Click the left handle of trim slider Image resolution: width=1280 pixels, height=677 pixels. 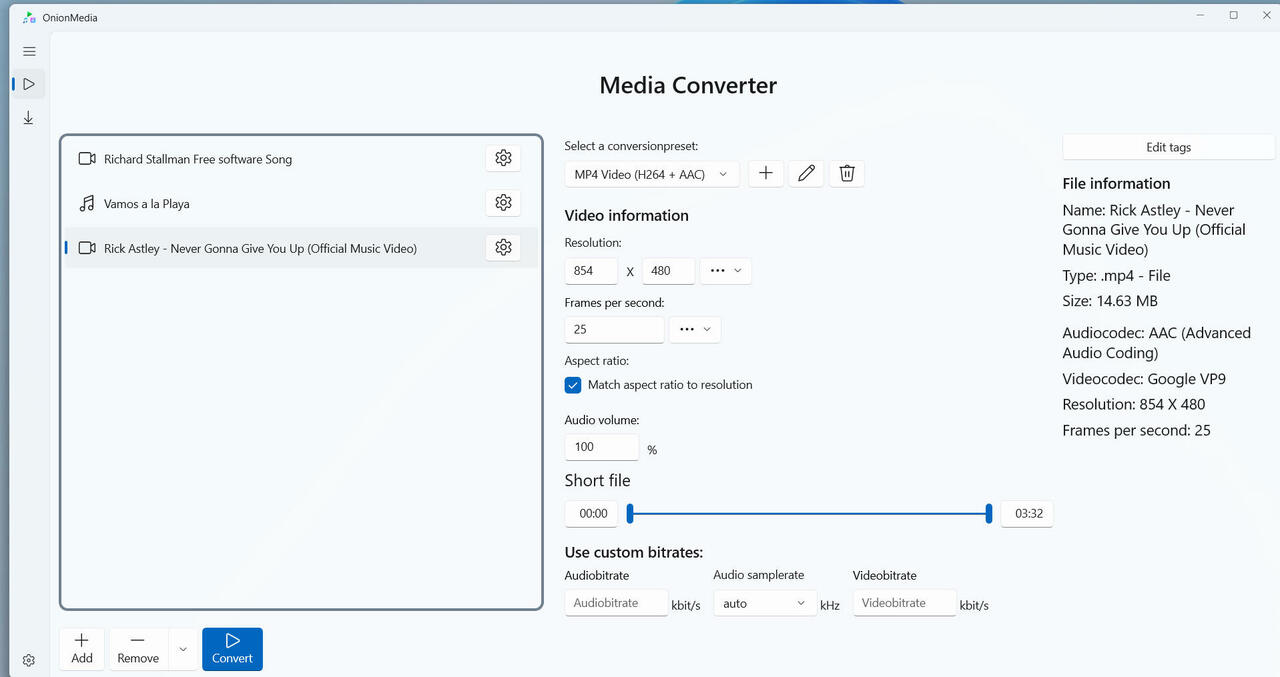tap(630, 514)
